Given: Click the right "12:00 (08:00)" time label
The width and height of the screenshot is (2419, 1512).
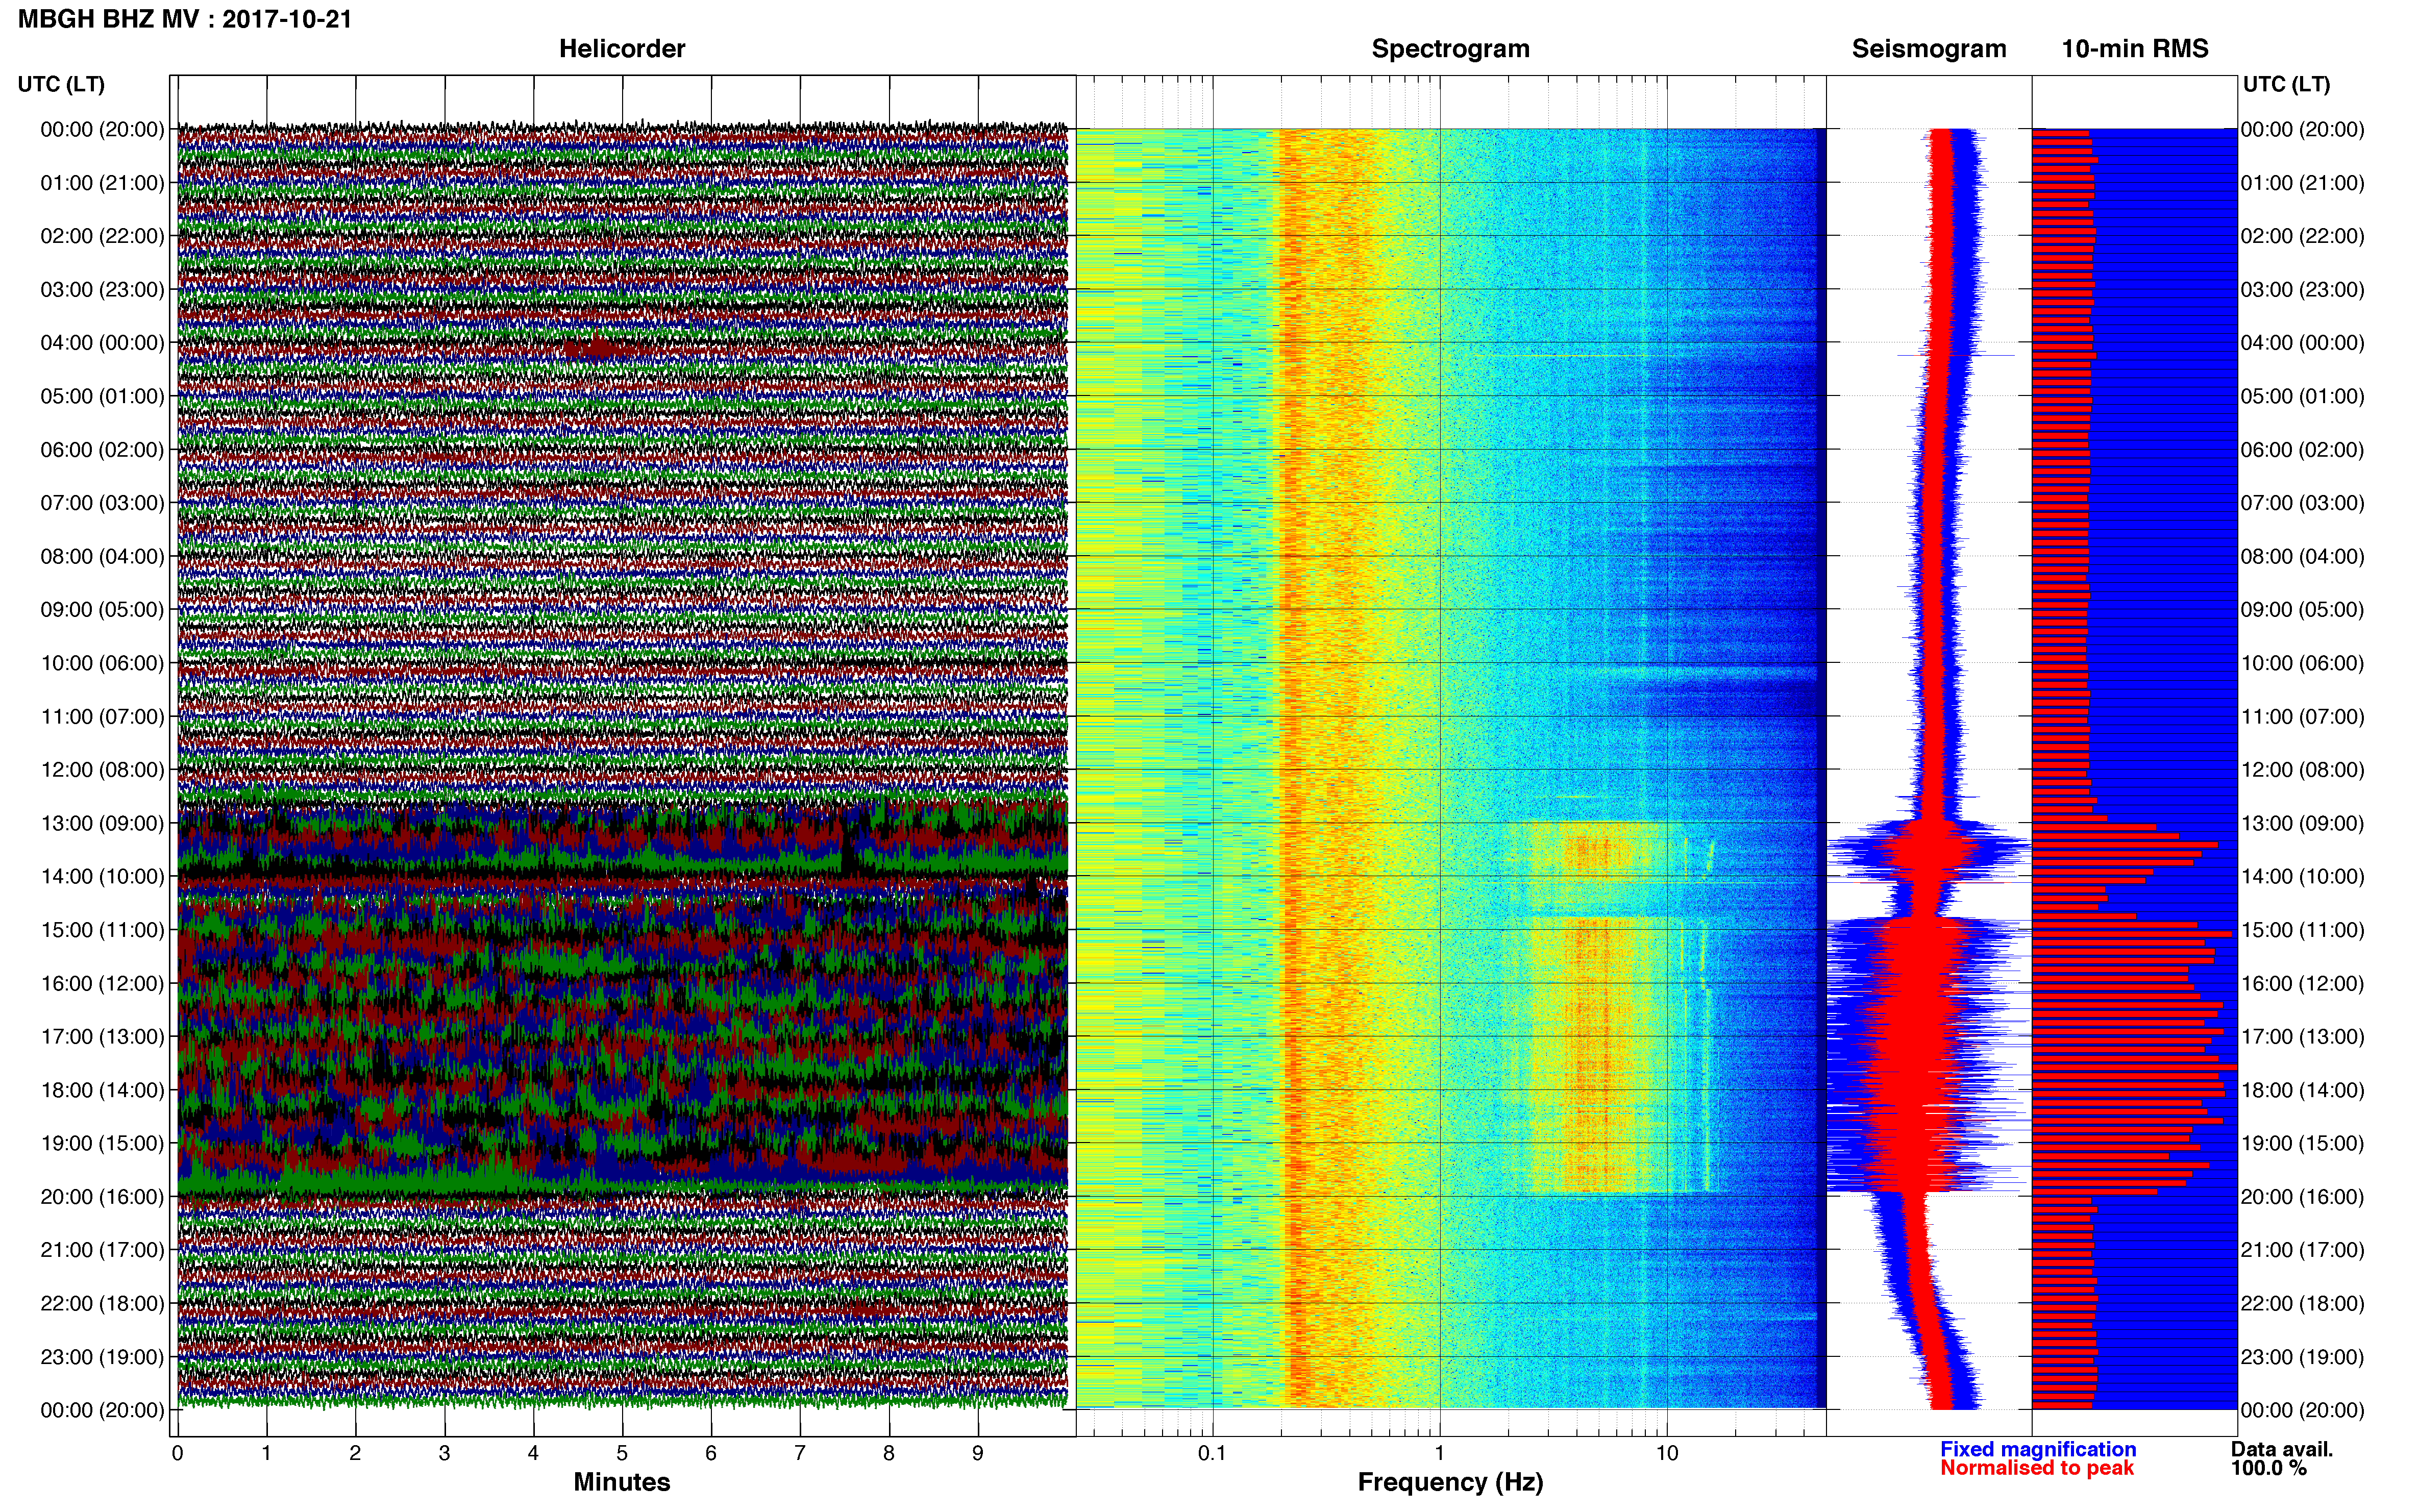Looking at the screenshot, I should pos(2302,770).
